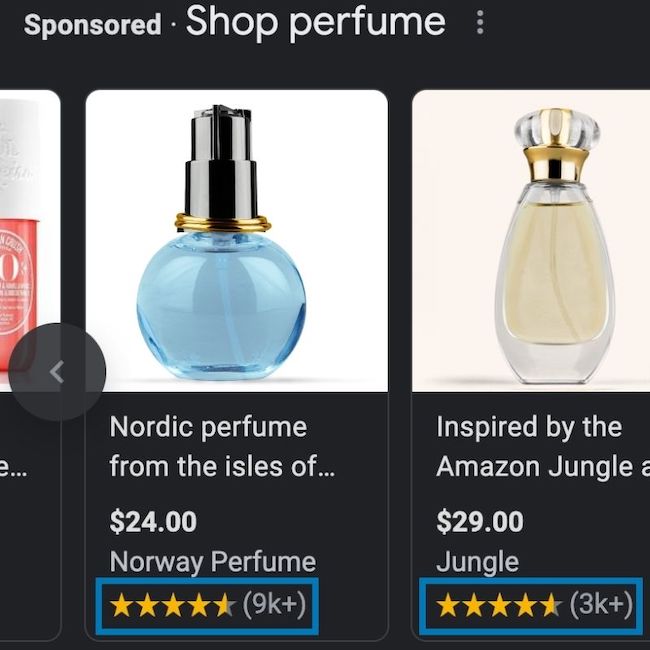The height and width of the screenshot is (650, 650).
Task: Click the previous arrow on the carousel
Action: (57, 372)
